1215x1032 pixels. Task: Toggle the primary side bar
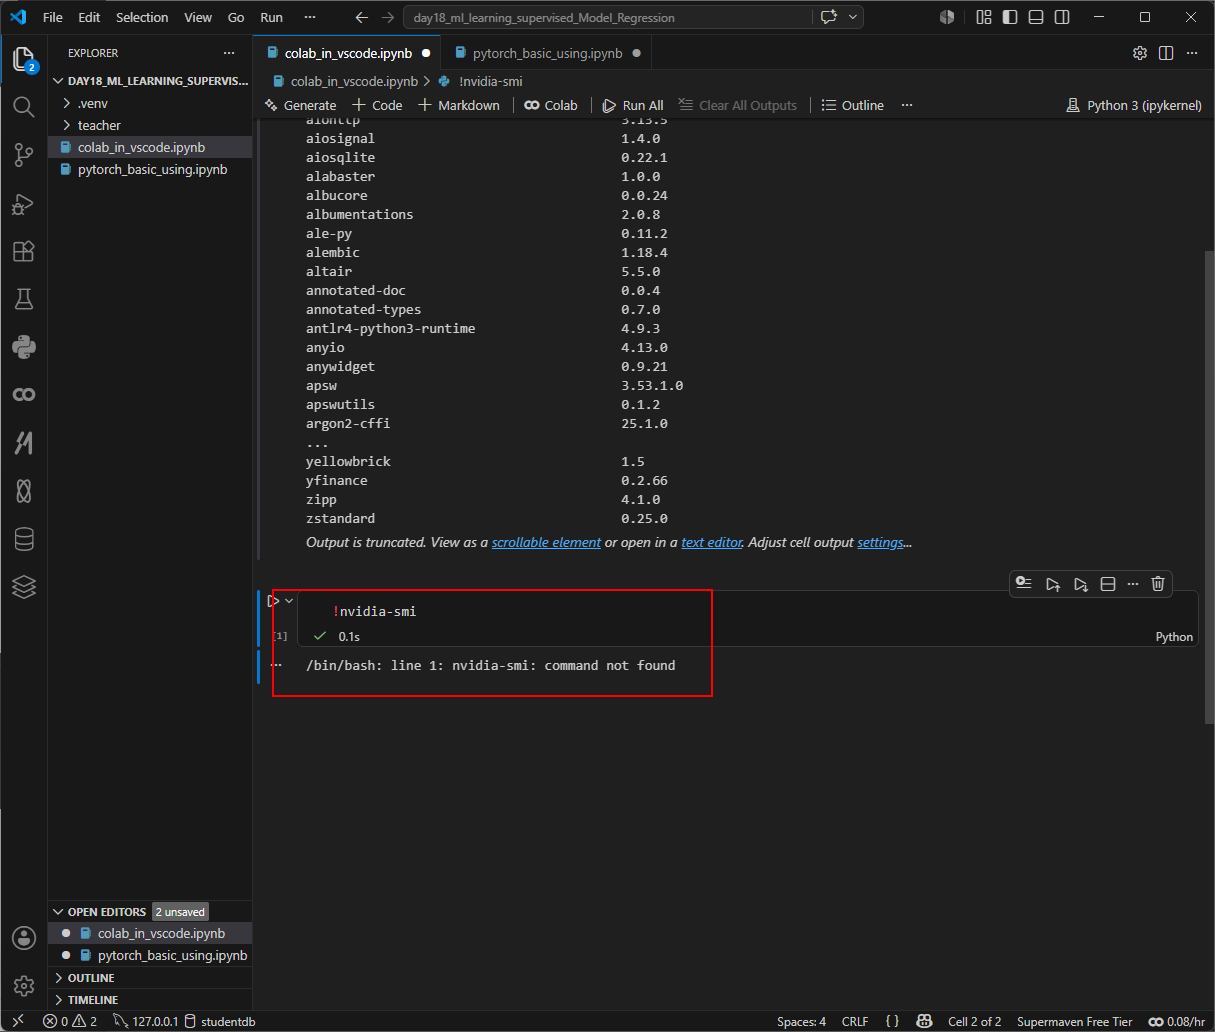[1010, 17]
